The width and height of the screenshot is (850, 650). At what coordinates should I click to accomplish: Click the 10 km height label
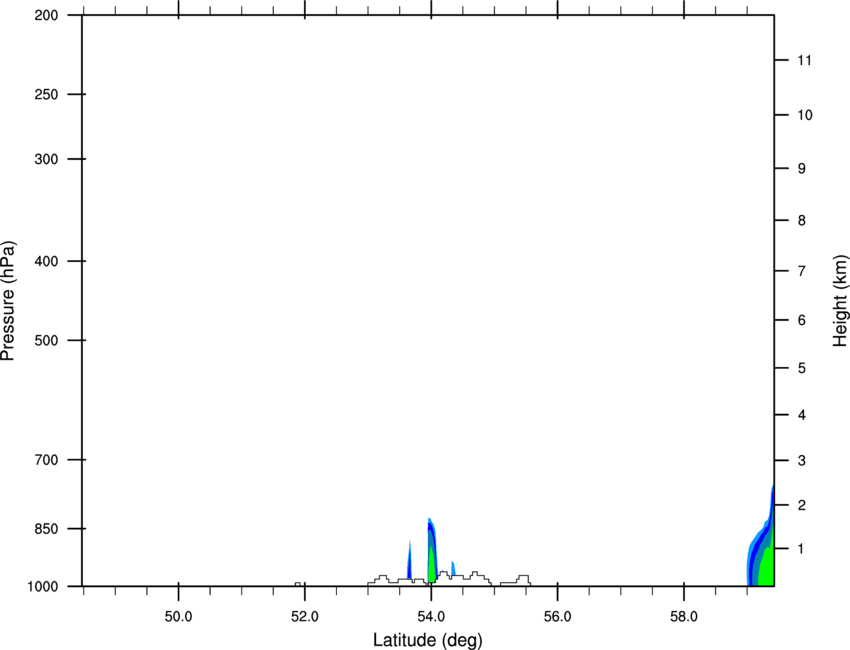click(x=805, y=115)
